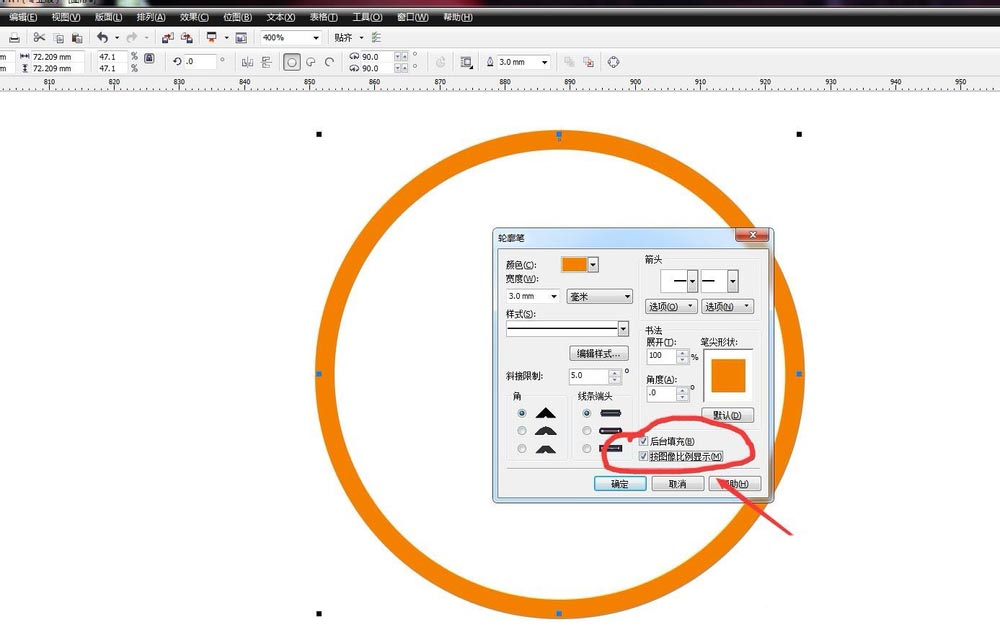Select the Pie shape mode icon
Image resolution: width=1000 pixels, height=630 pixels.
pyautogui.click(x=311, y=62)
